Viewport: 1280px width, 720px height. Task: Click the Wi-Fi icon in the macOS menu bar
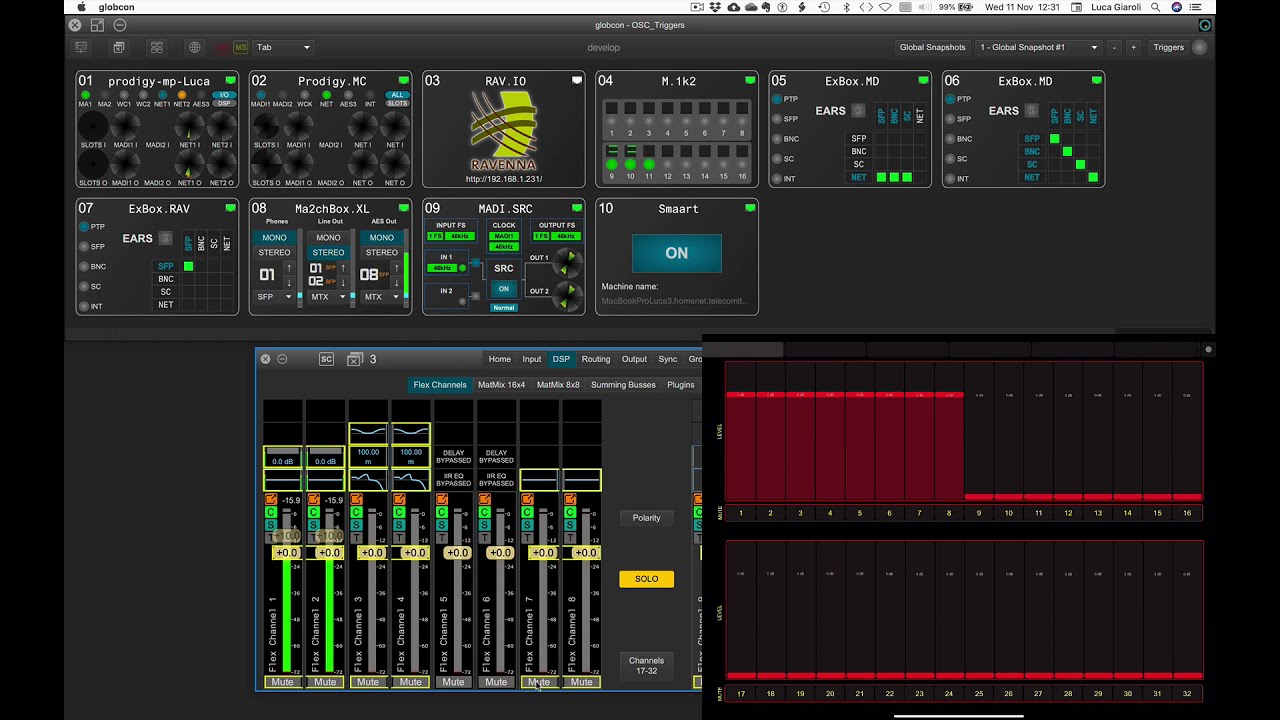[885, 7]
